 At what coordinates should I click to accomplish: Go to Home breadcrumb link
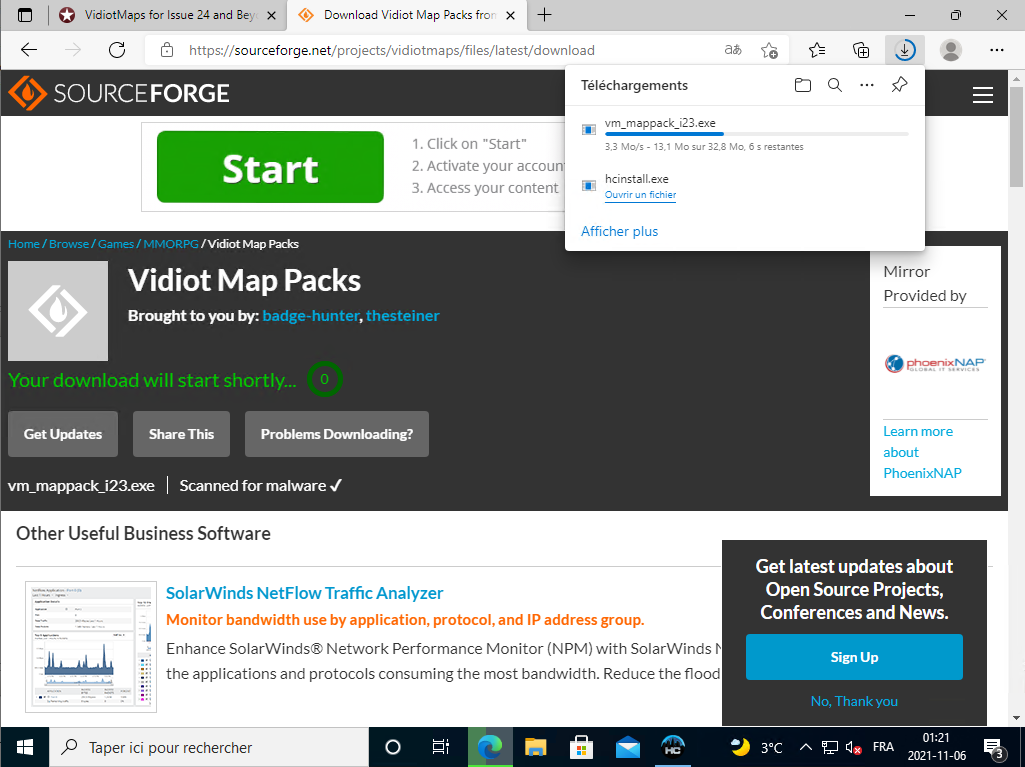point(24,244)
